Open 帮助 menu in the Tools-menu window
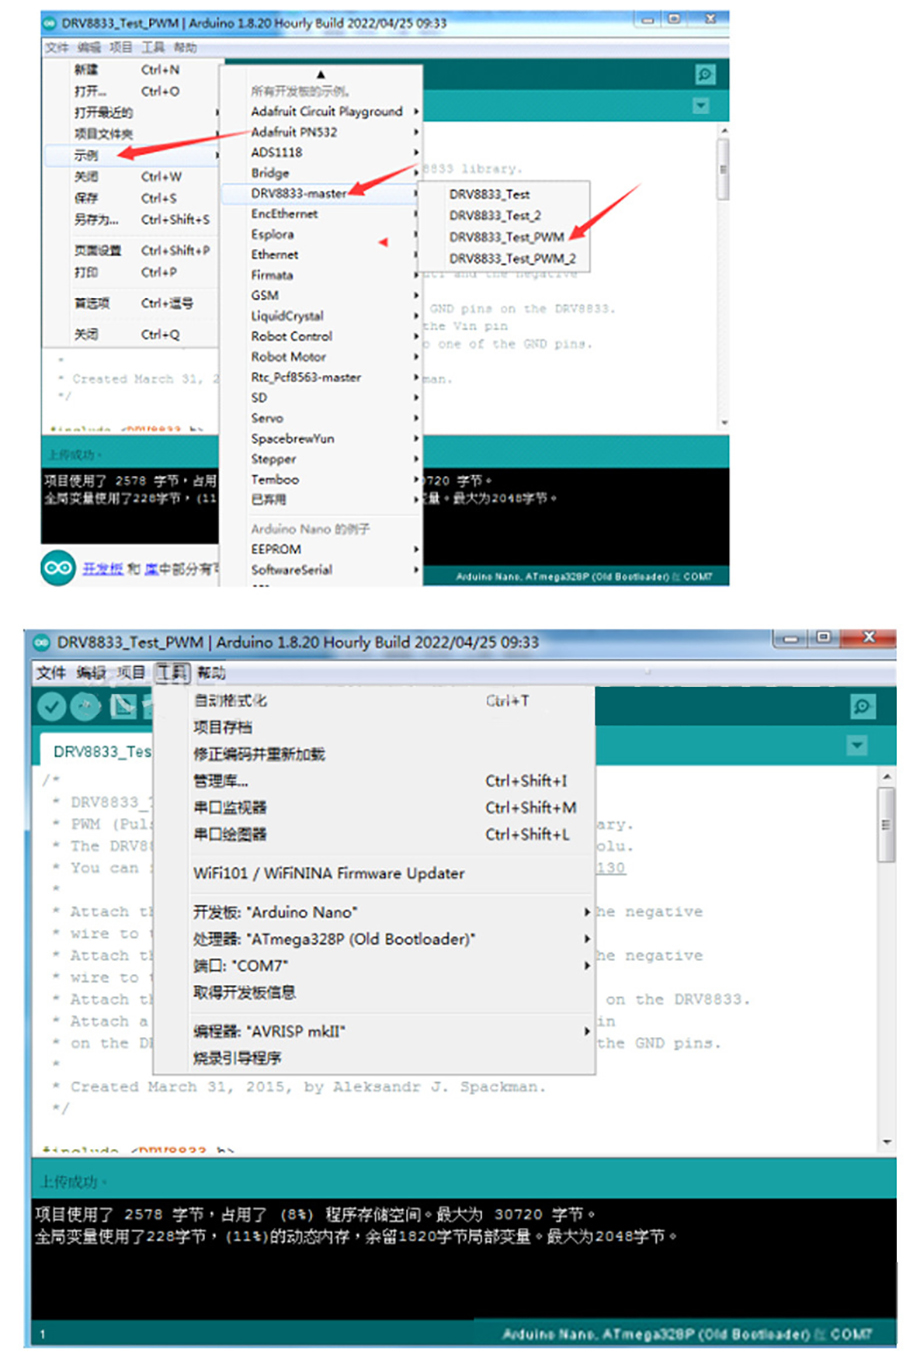920x1360 pixels. 211,673
